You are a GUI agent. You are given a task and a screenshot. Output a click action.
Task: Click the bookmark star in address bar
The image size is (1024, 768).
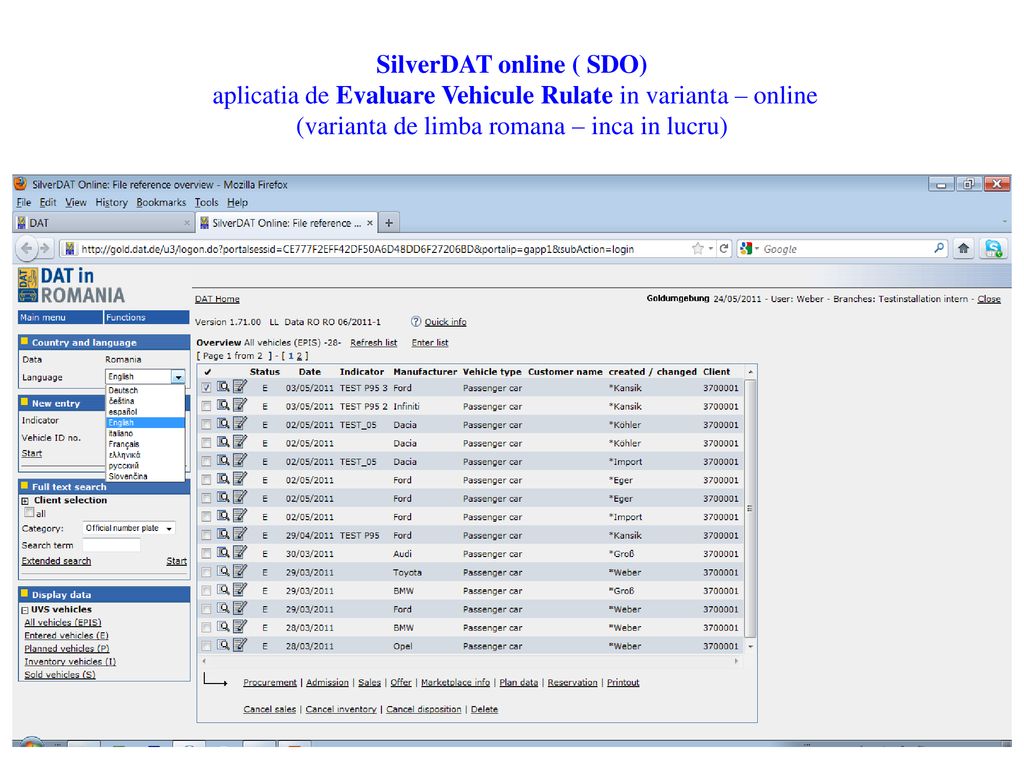pyautogui.click(x=697, y=248)
